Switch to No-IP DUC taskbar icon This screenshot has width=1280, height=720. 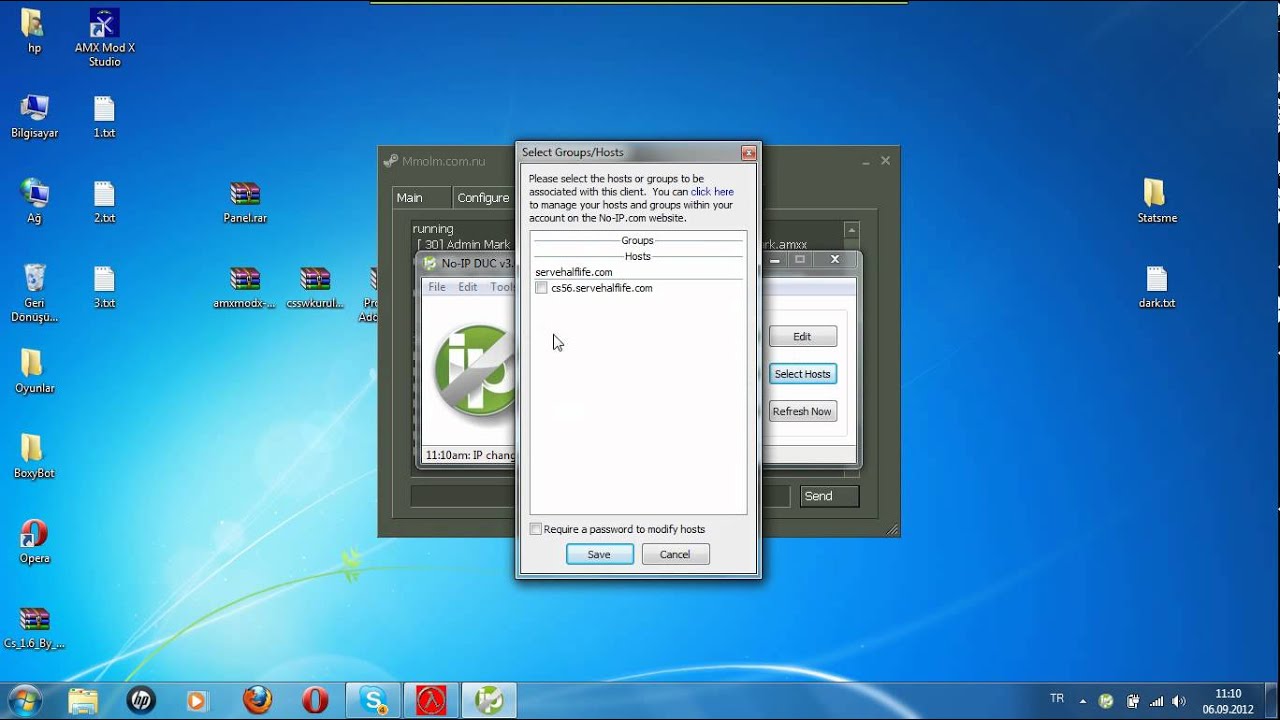tap(489, 700)
